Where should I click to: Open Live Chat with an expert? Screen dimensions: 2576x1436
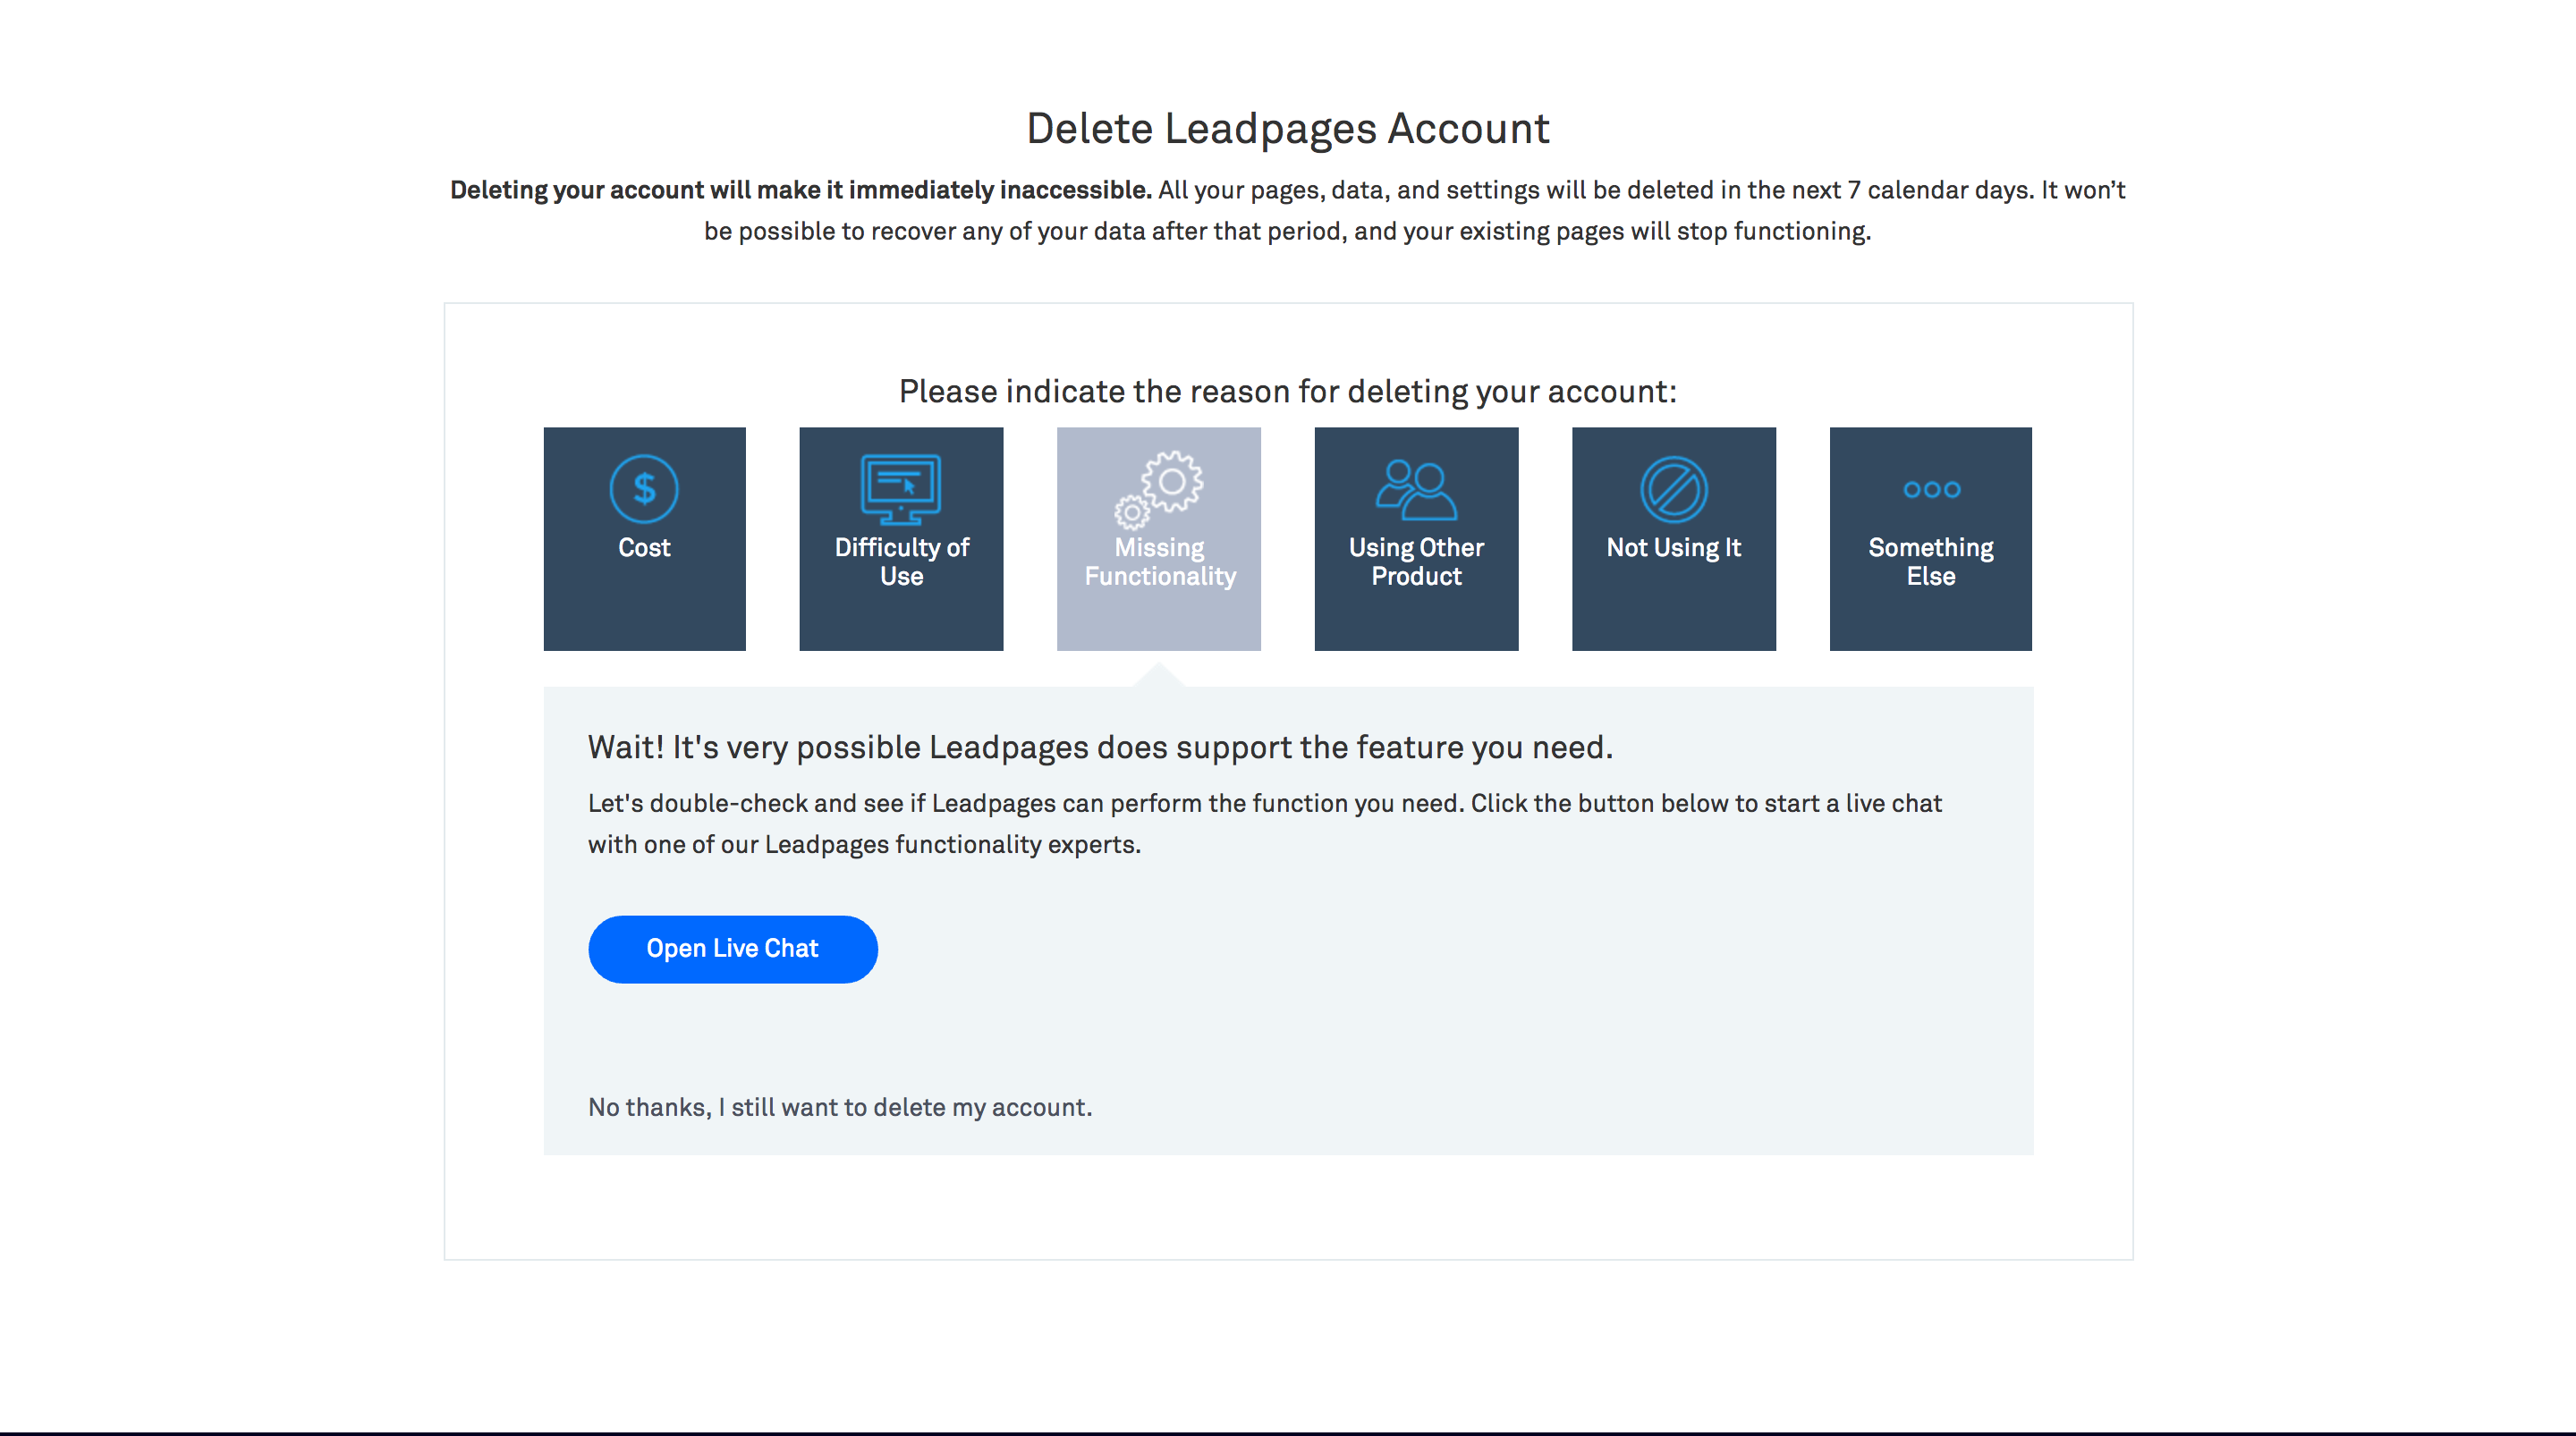coord(733,949)
